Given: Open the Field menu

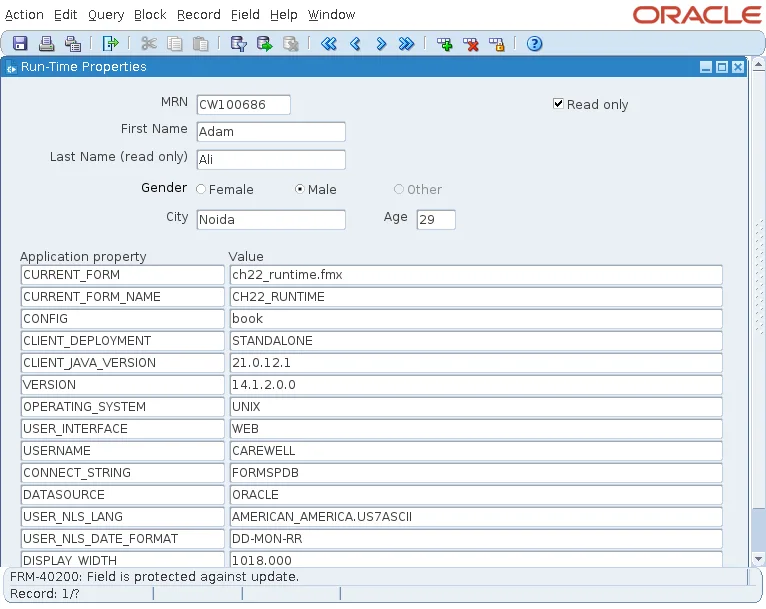Looking at the screenshot, I should coord(245,15).
